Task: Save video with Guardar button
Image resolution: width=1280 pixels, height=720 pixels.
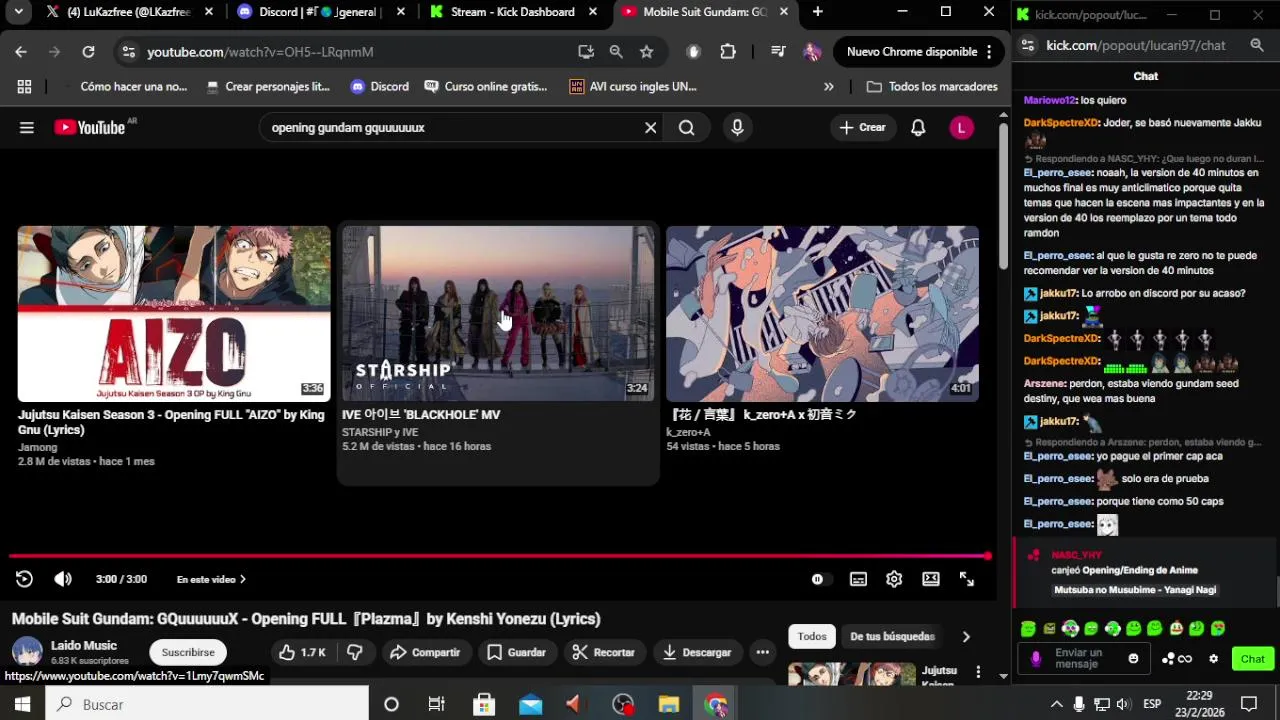Action: 516,652
